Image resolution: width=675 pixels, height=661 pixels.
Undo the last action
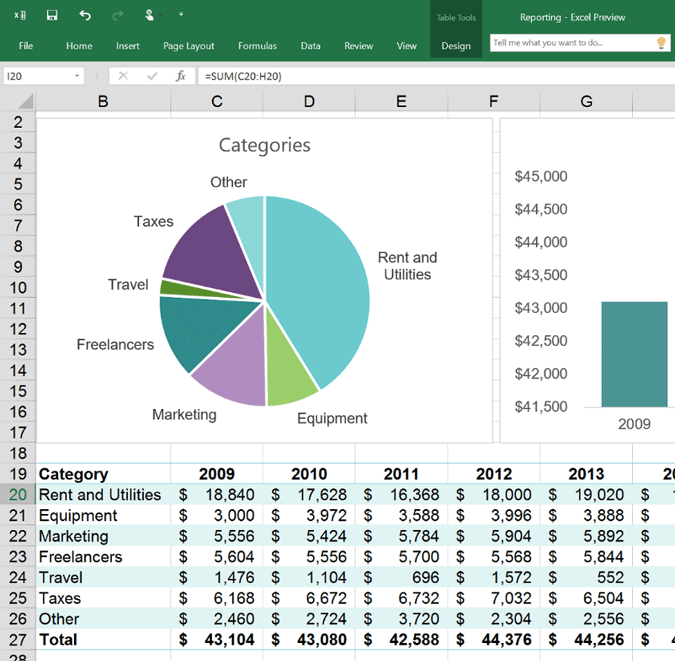pyautogui.click(x=85, y=16)
